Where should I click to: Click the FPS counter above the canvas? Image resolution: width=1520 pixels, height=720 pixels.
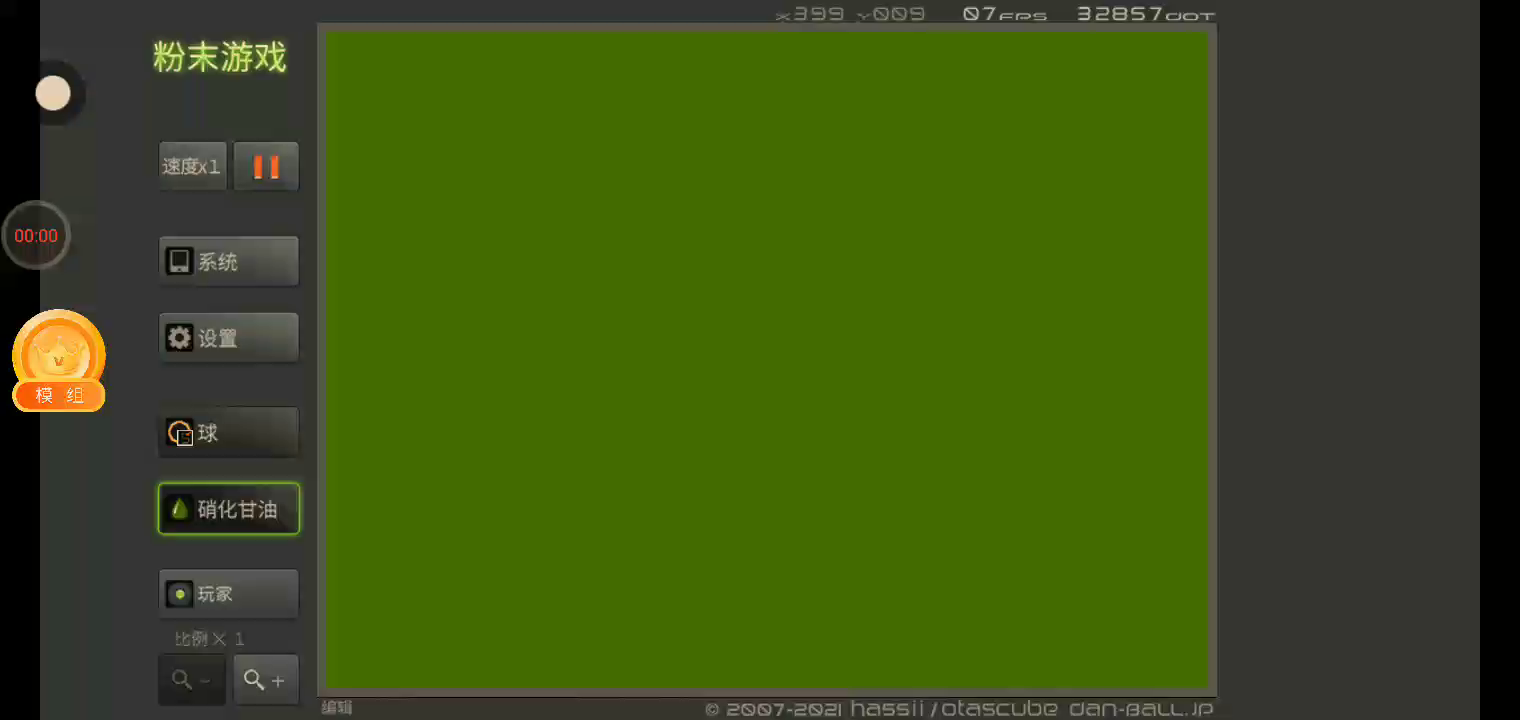click(x=1005, y=14)
